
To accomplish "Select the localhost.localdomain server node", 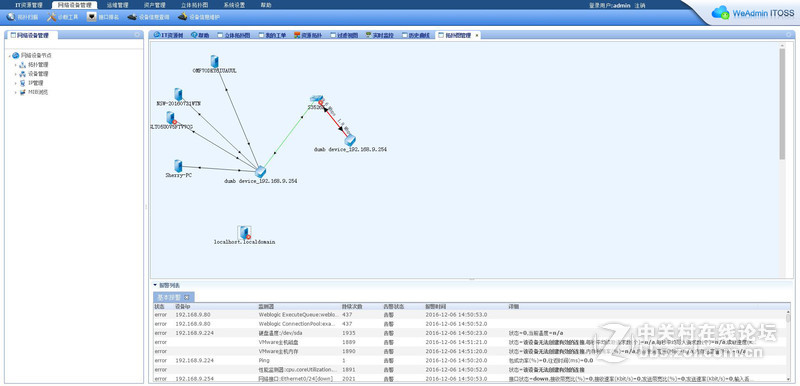I will (244, 233).
